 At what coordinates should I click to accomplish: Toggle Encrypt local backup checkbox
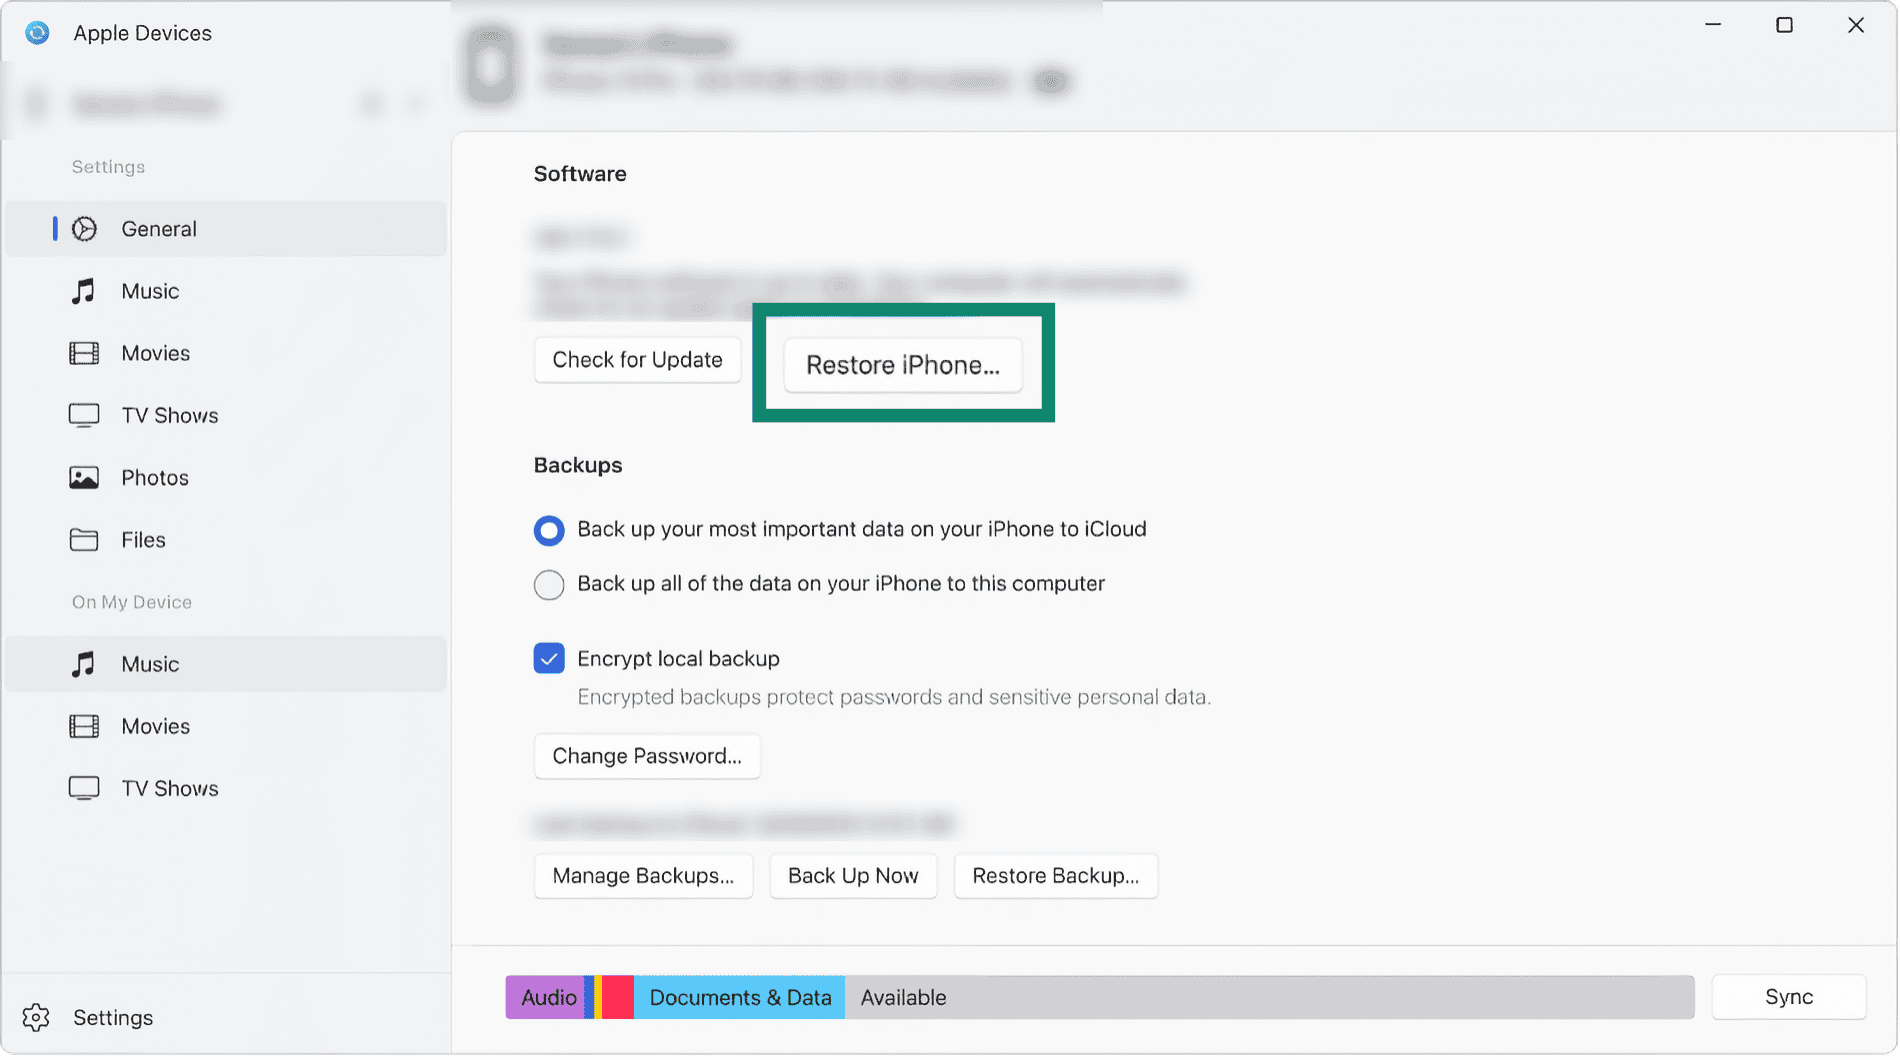click(x=549, y=659)
